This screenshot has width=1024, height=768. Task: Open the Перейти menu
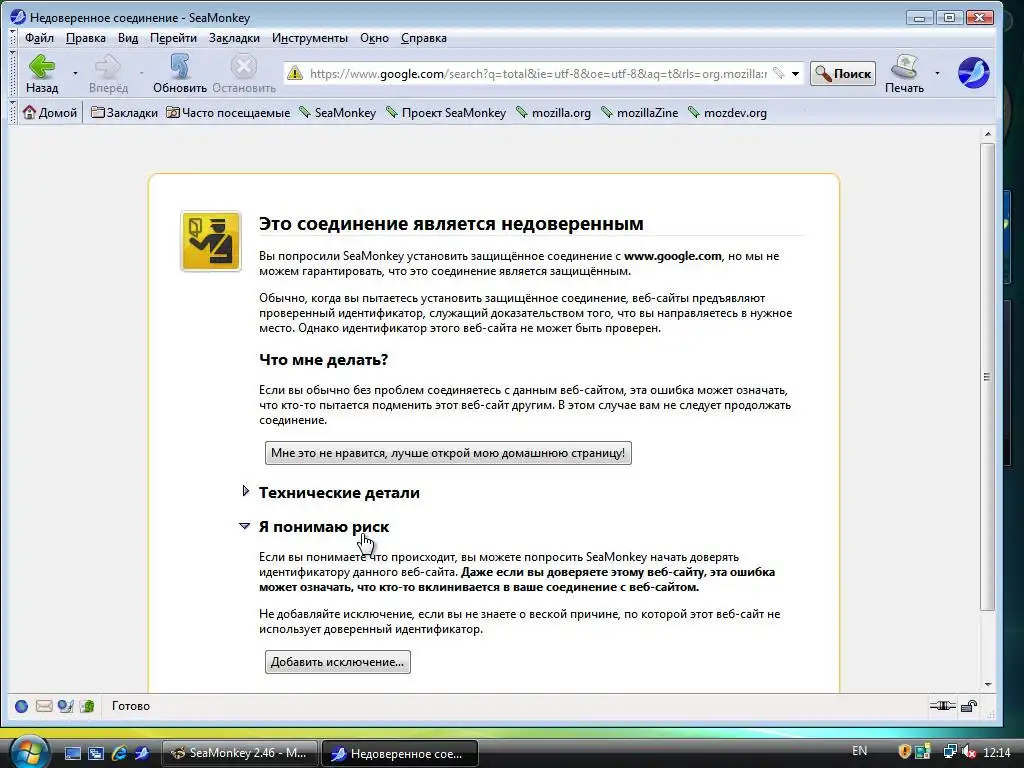point(173,38)
